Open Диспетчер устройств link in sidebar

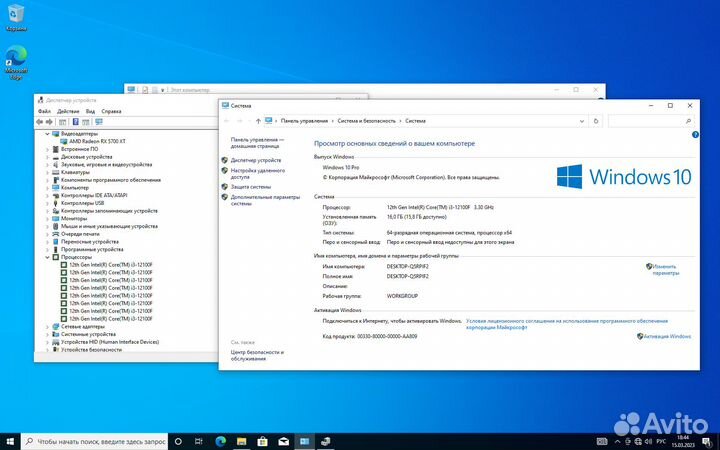click(256, 160)
